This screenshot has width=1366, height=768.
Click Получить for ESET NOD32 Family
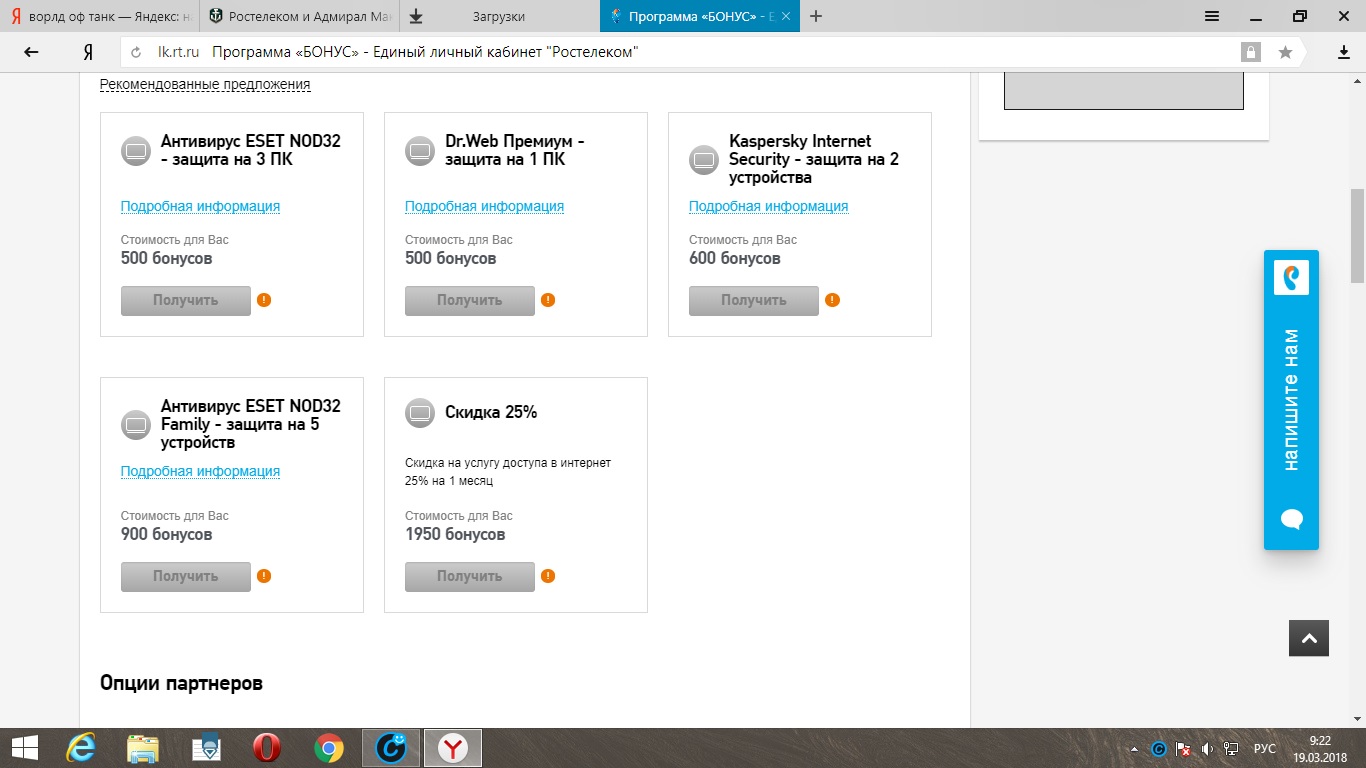186,576
